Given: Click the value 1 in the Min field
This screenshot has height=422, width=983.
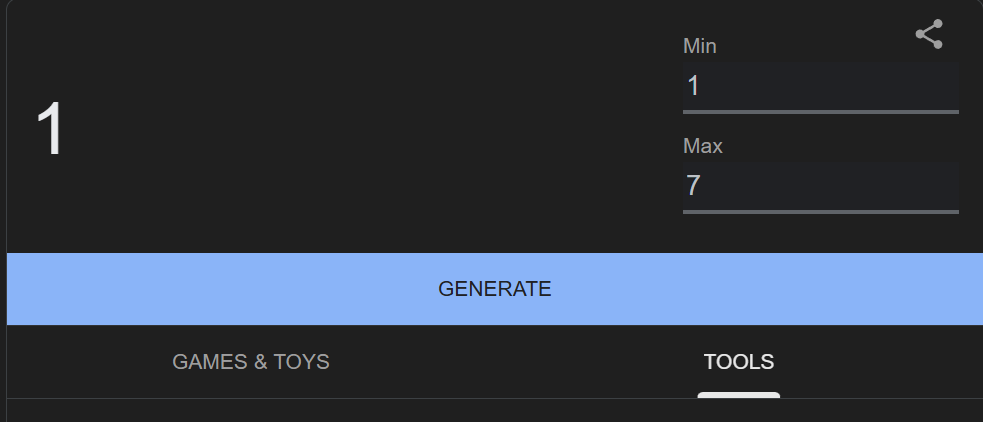Looking at the screenshot, I should (692, 86).
